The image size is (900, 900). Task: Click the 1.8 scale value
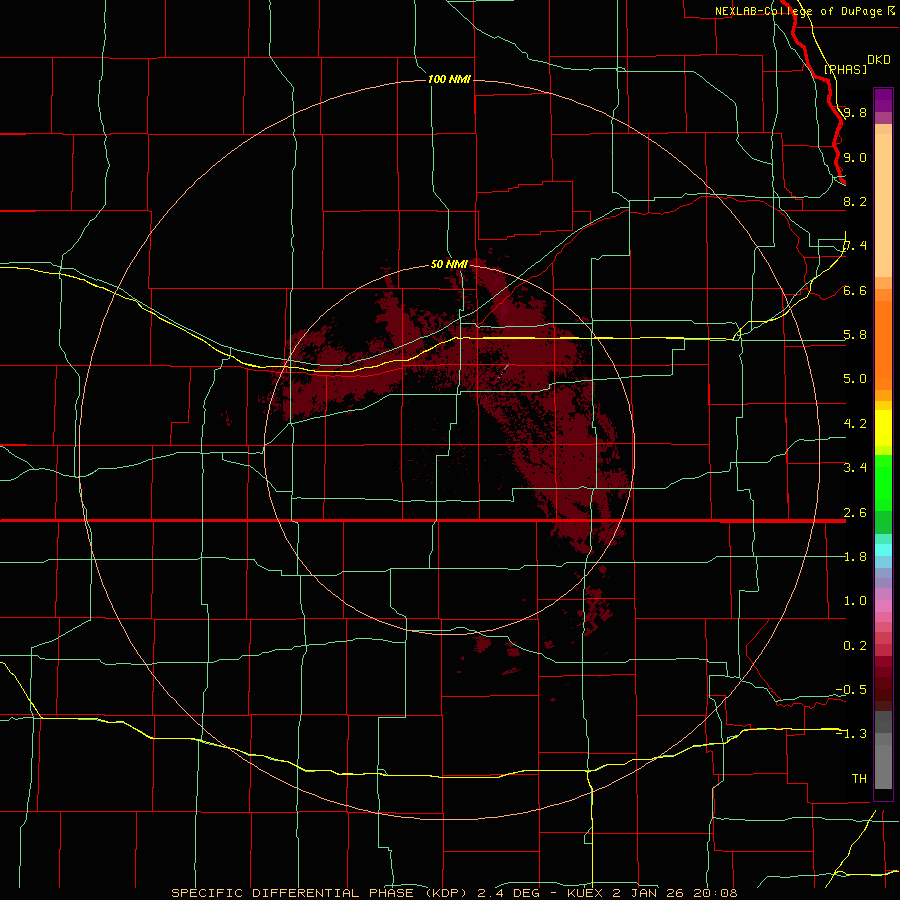[x=855, y=557]
